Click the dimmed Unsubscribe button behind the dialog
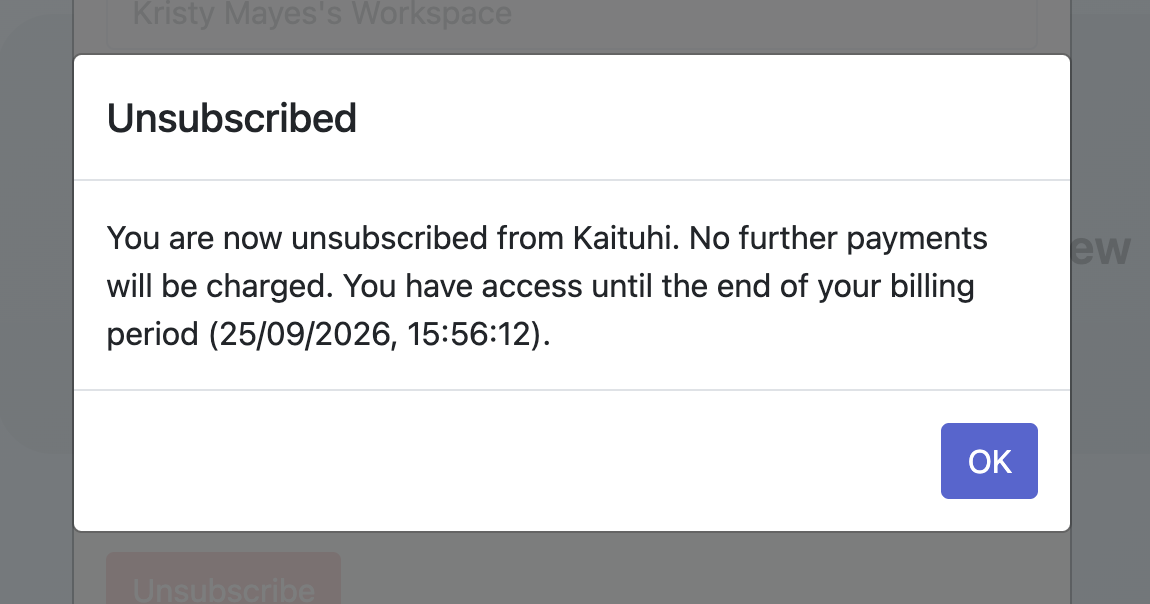The height and width of the screenshot is (604, 1150). pos(224,579)
